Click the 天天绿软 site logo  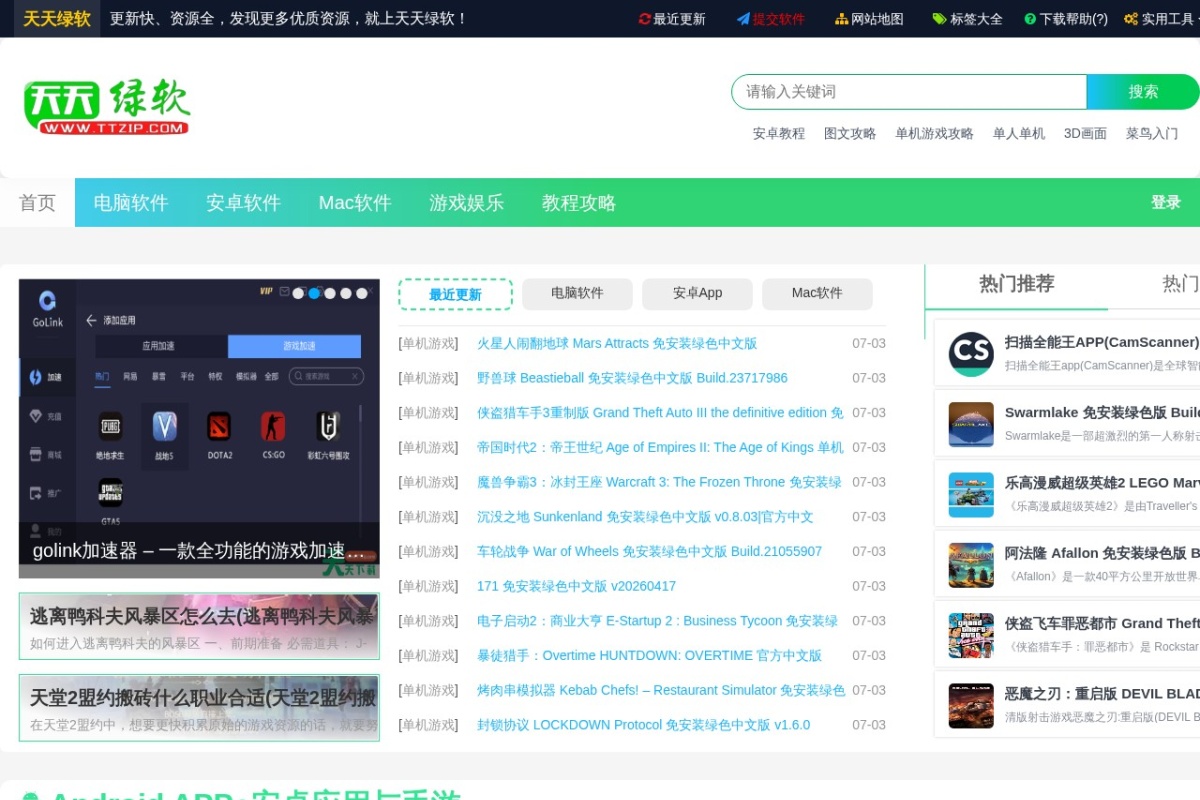tap(107, 107)
